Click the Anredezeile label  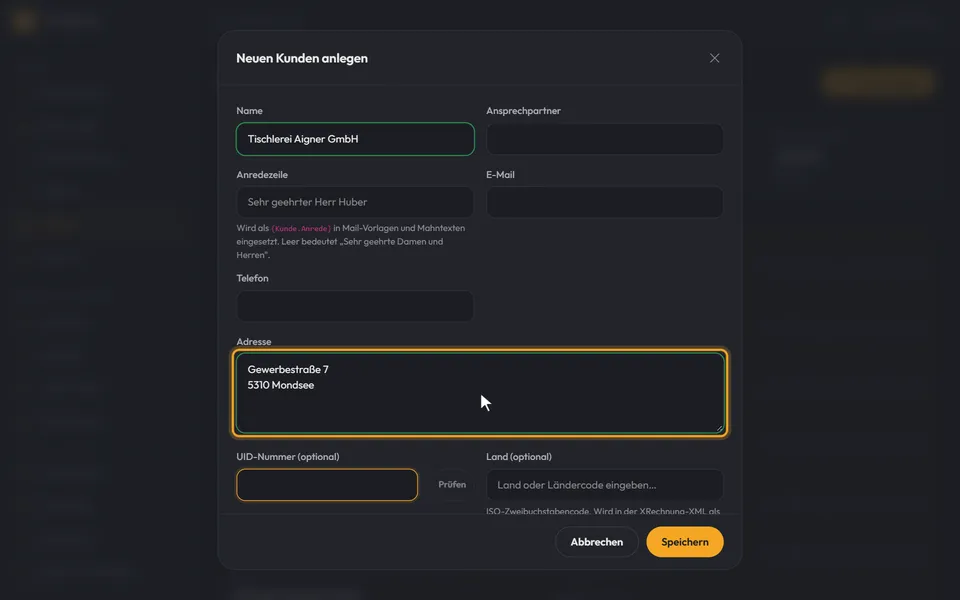(262, 174)
